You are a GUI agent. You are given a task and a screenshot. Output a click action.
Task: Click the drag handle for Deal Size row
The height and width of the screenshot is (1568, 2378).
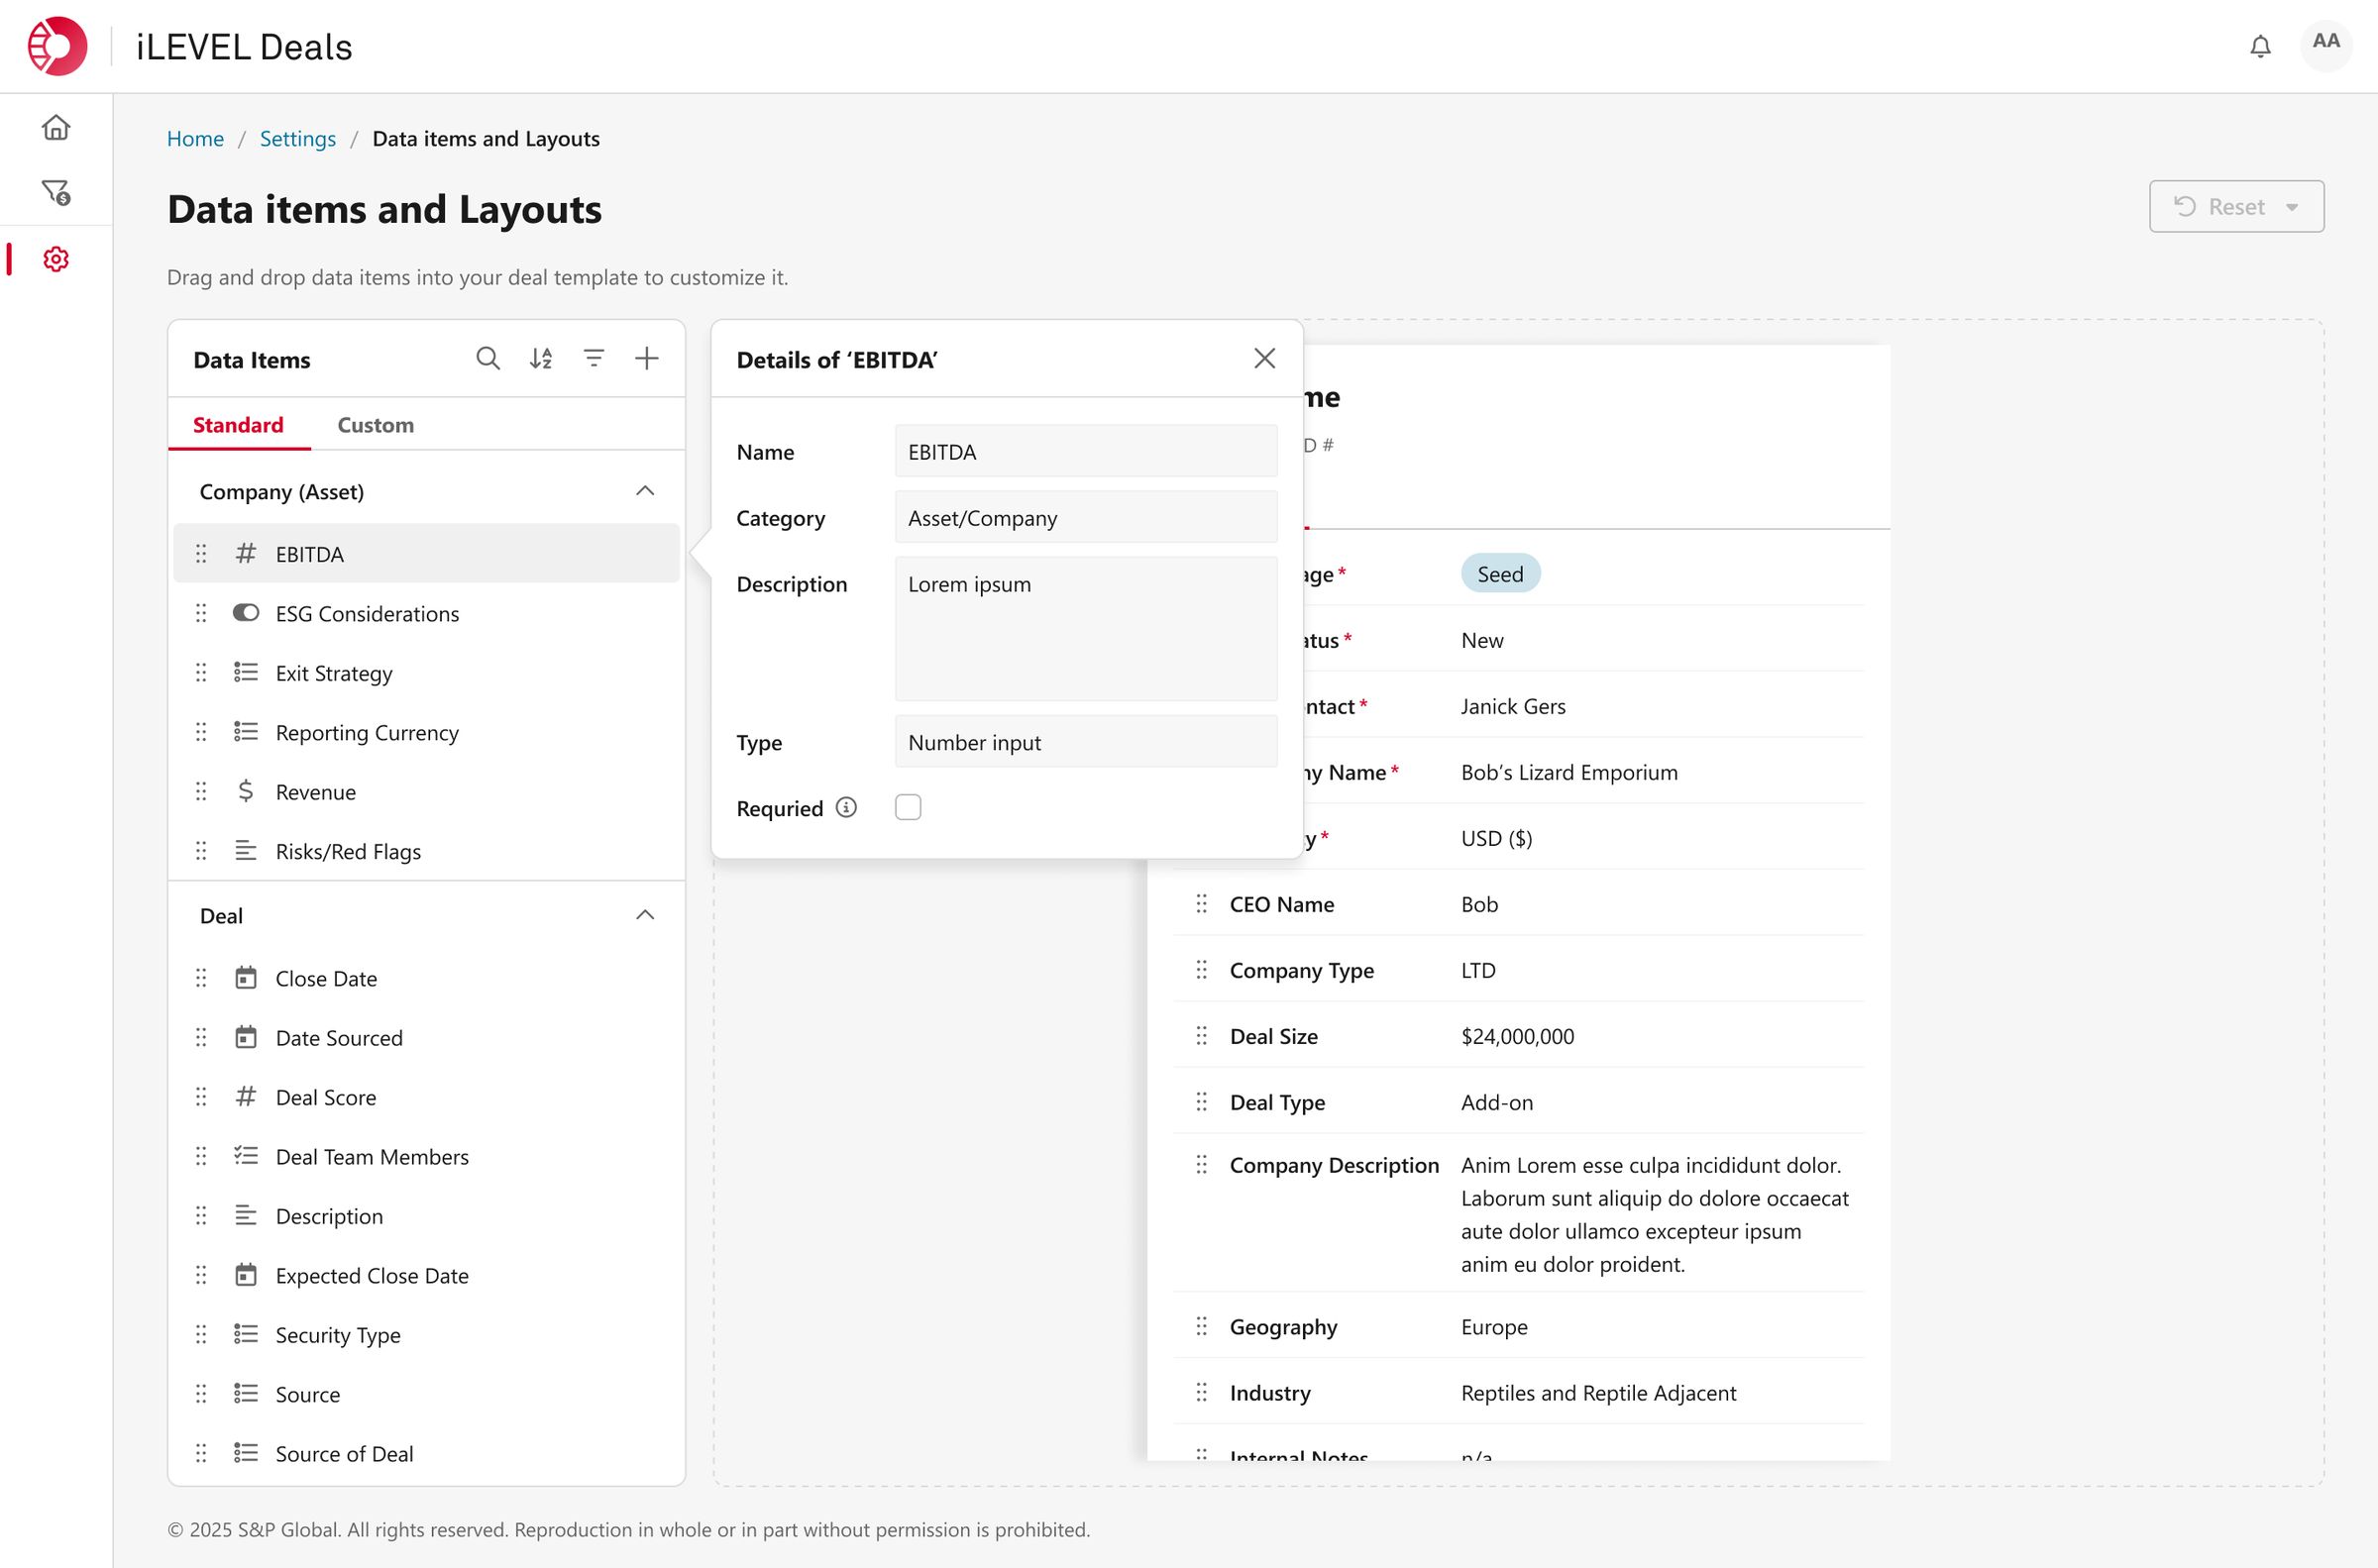[1202, 1036]
